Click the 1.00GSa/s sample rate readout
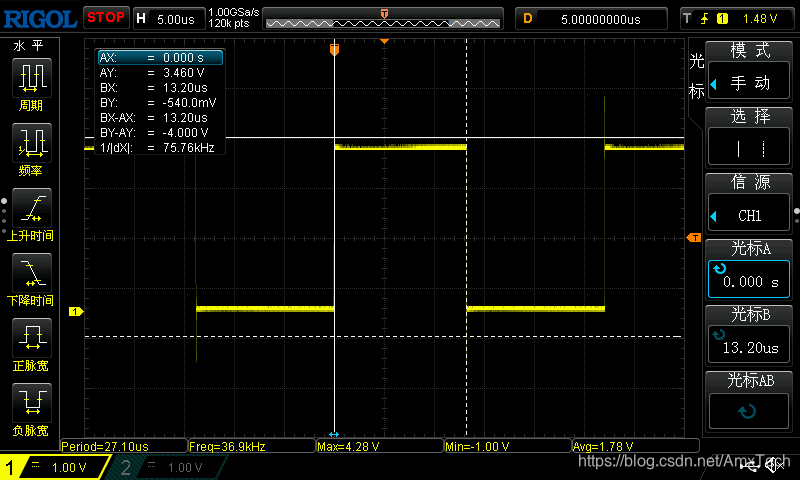 (x=234, y=12)
